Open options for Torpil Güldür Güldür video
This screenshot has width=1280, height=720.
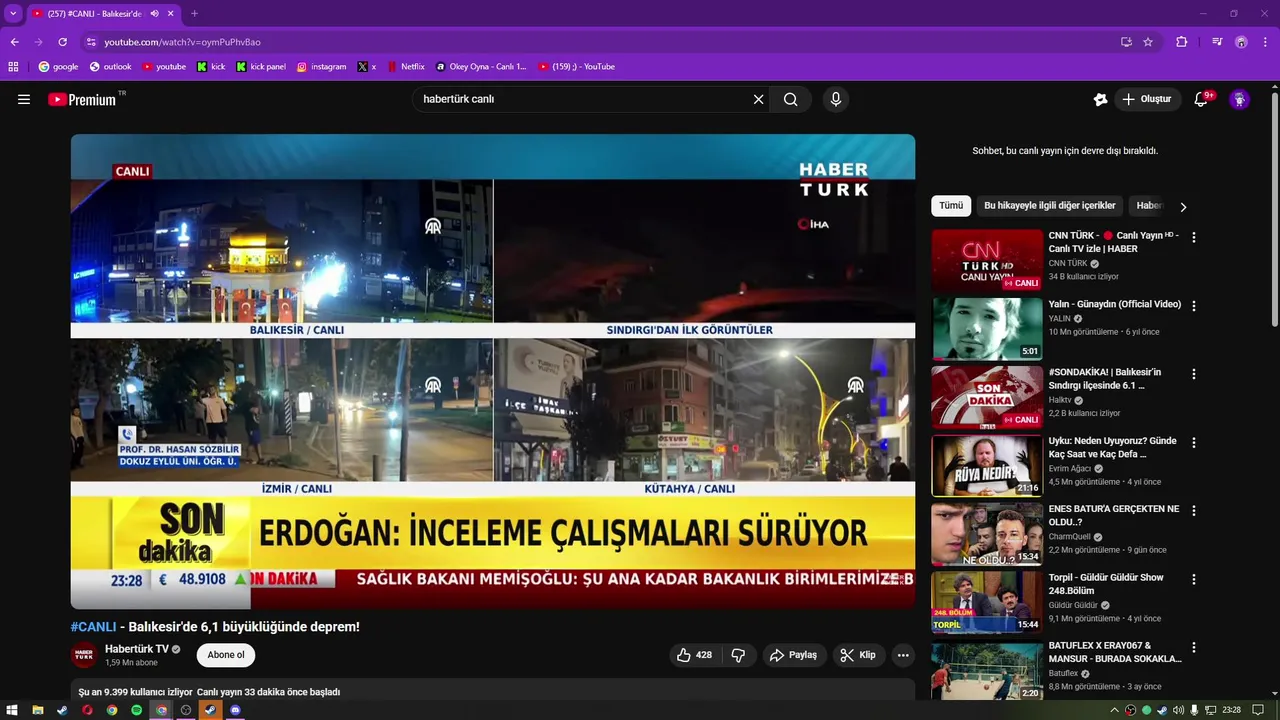(1193, 579)
